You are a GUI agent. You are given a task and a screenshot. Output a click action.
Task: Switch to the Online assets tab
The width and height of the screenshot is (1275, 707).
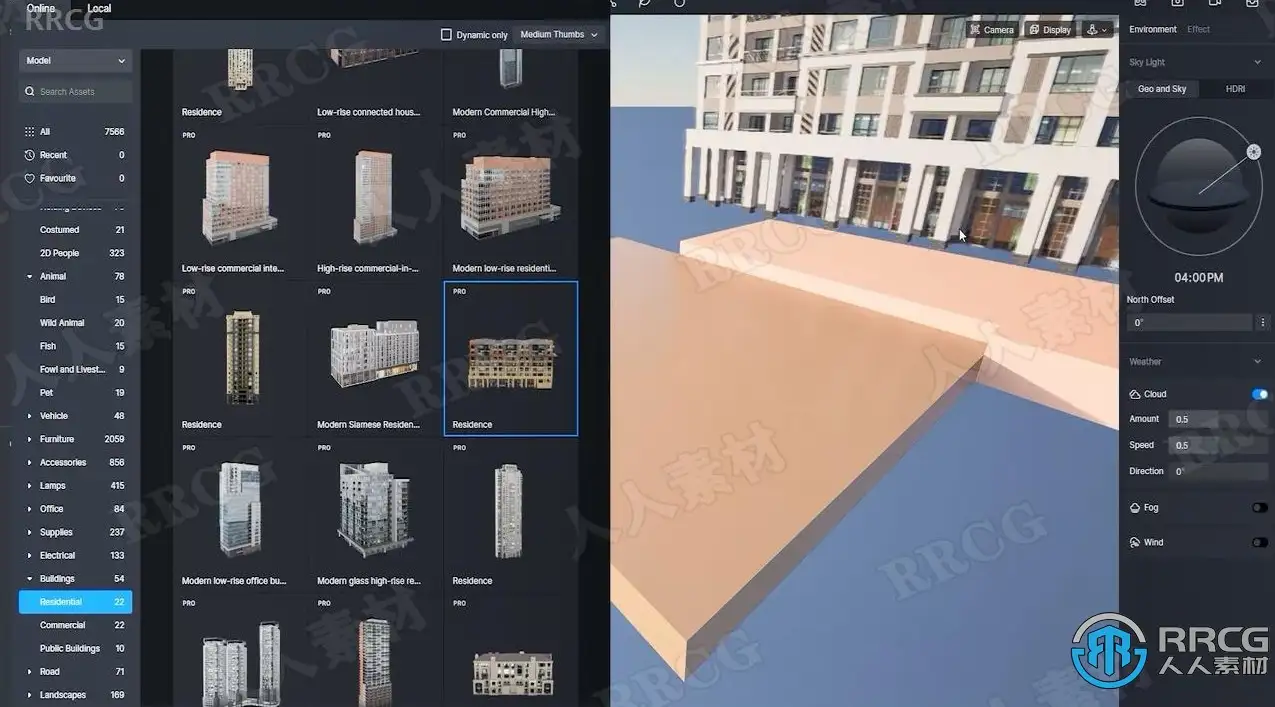41,8
